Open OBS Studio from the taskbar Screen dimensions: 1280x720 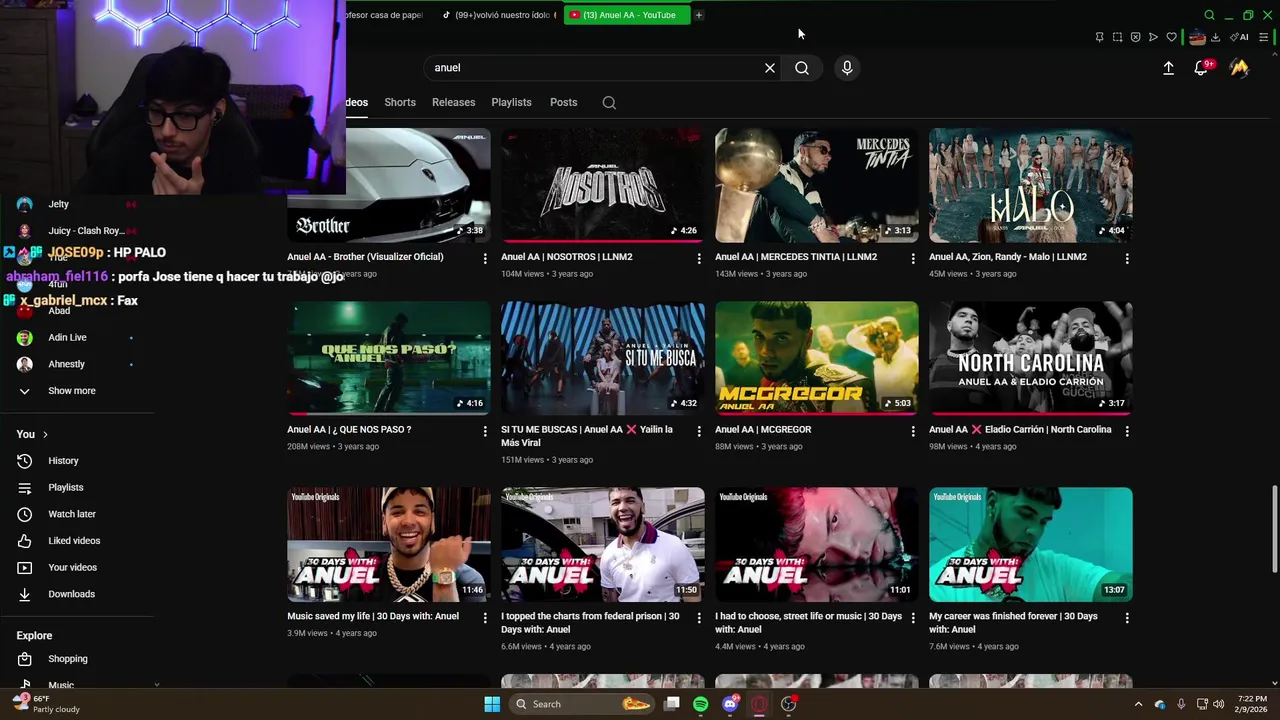pyautogui.click(x=789, y=704)
